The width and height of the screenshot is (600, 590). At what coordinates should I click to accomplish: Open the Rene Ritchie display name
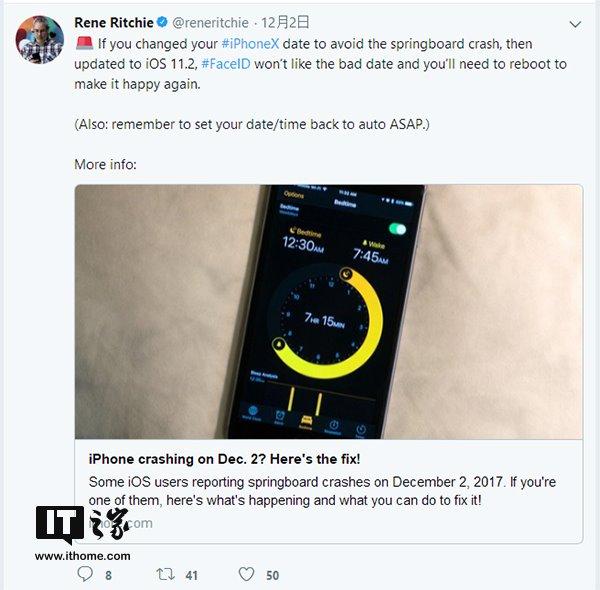click(x=114, y=23)
